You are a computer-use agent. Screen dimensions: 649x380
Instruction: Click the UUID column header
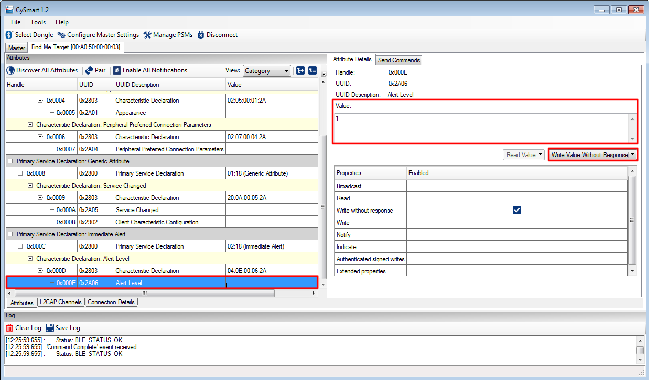click(x=96, y=85)
